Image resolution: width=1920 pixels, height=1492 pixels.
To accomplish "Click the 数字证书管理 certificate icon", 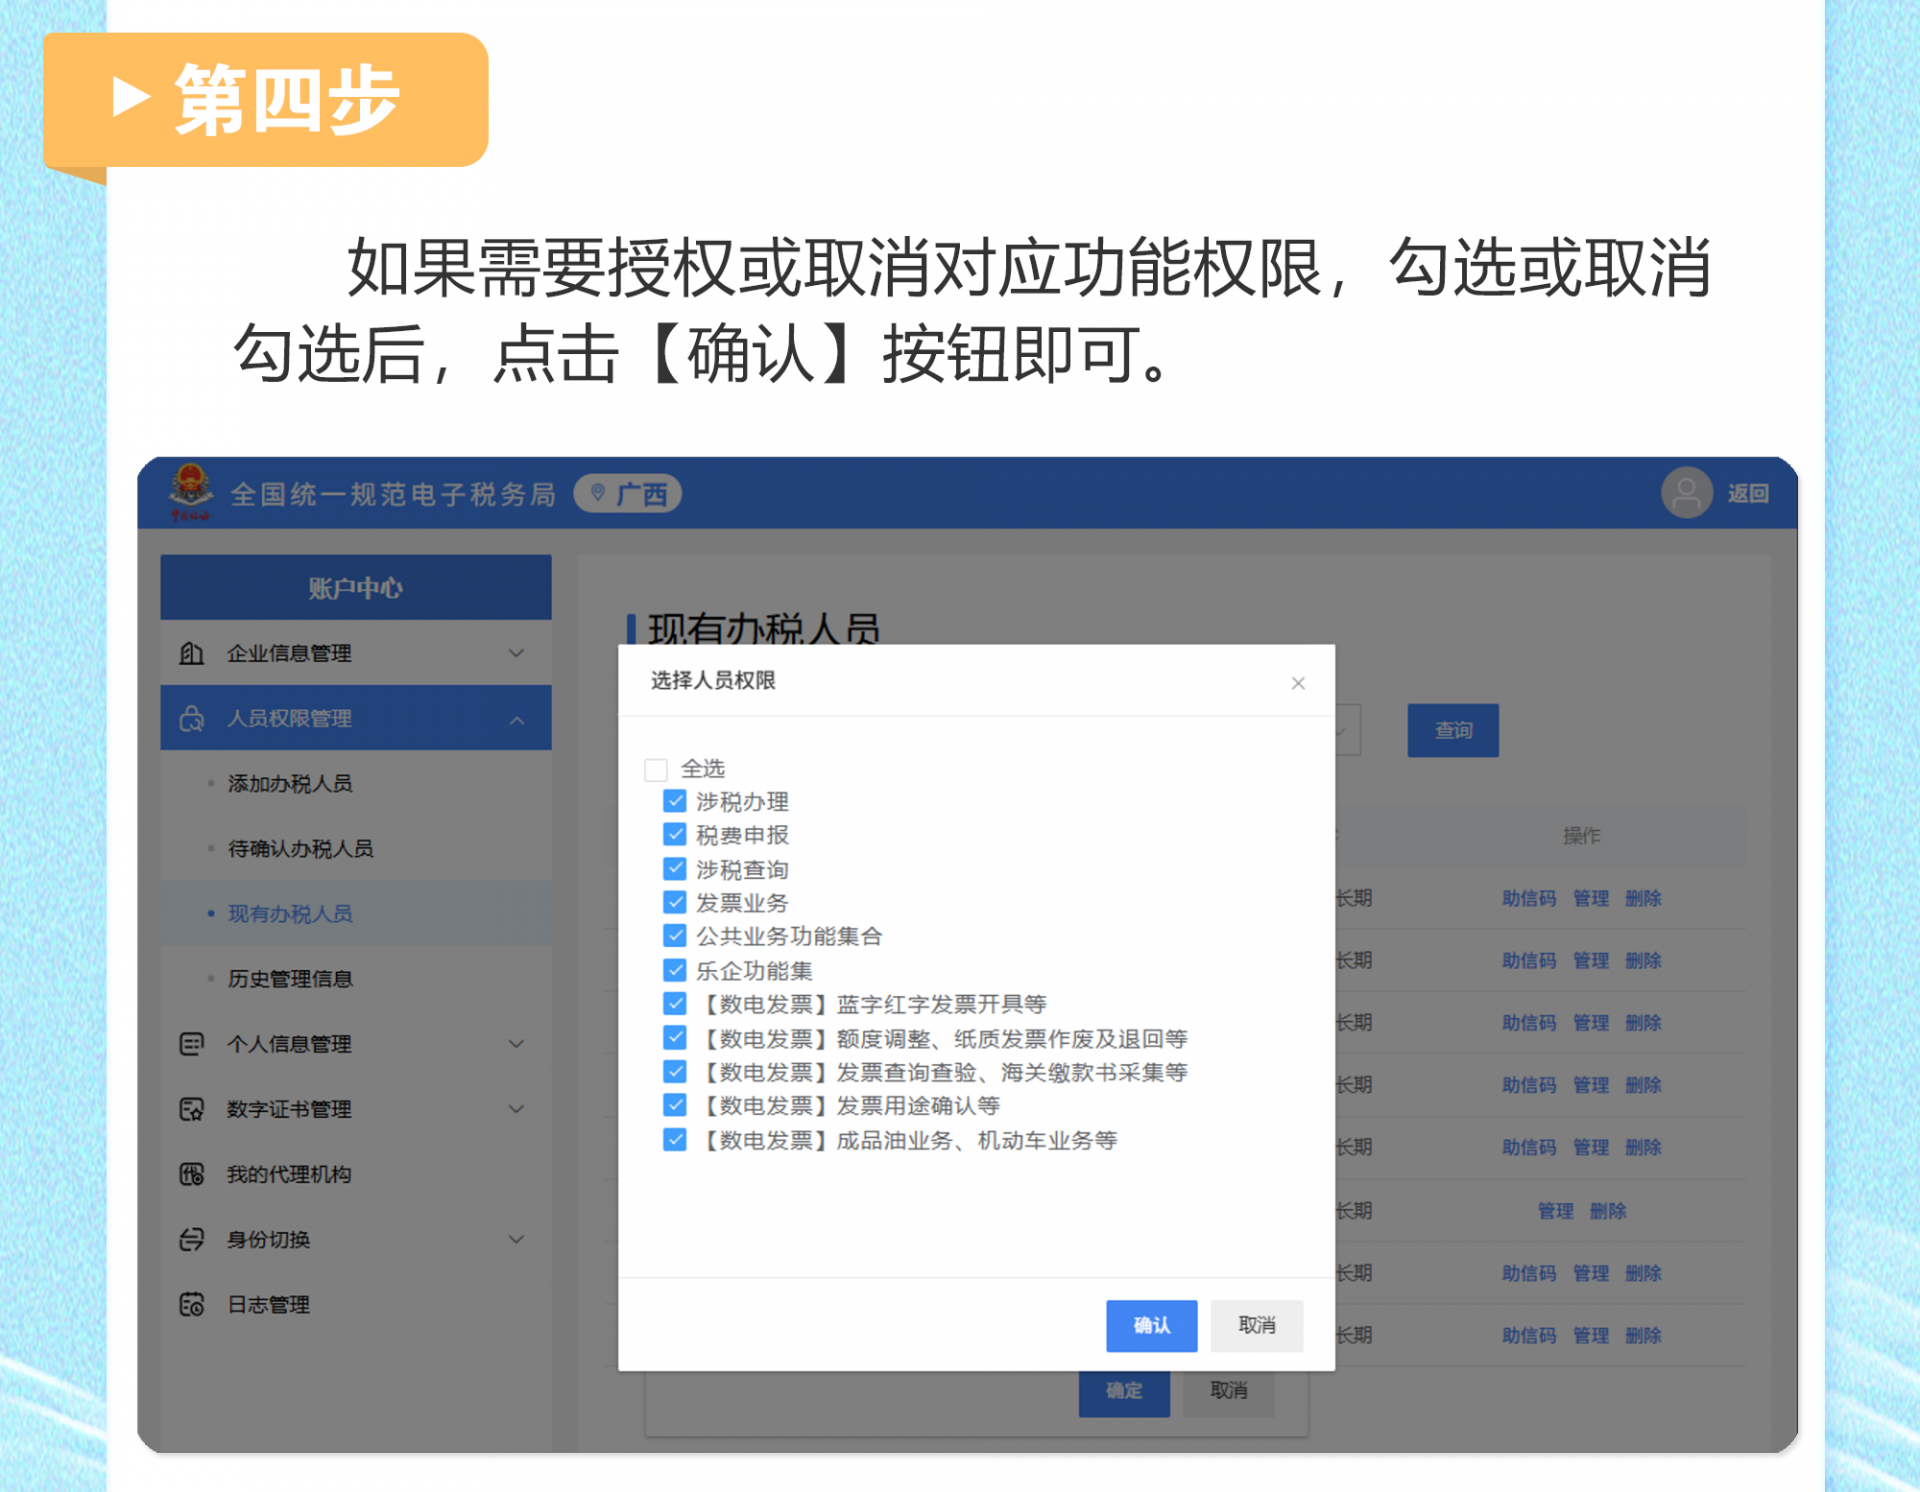I will 191,1109.
